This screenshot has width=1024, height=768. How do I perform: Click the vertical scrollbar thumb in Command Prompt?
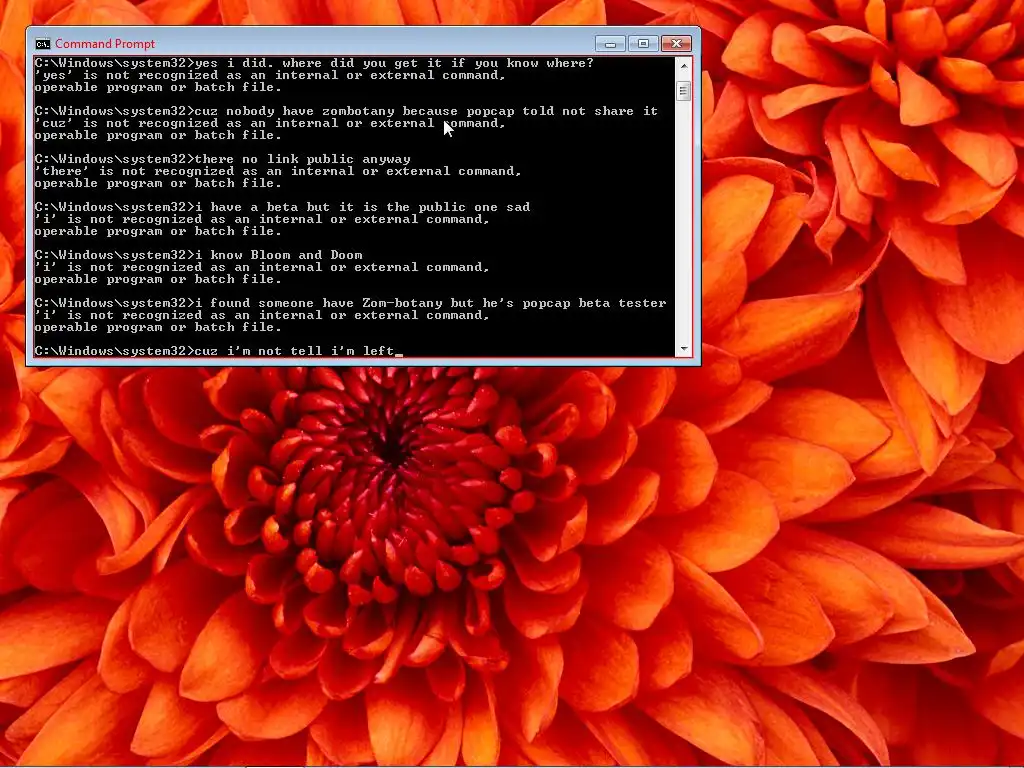(683, 91)
